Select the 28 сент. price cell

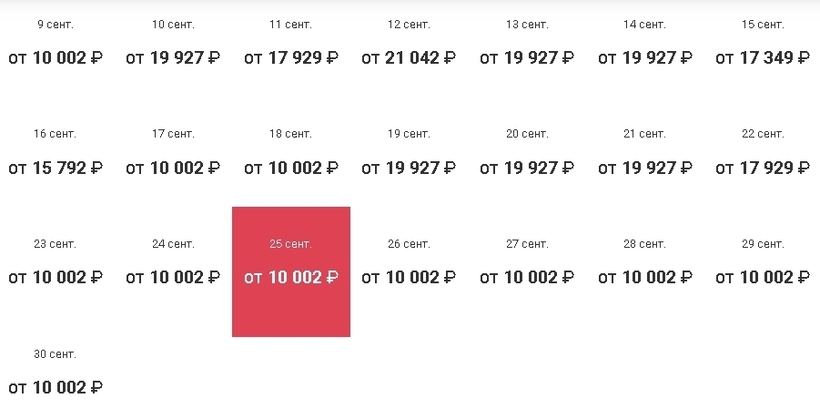click(x=644, y=264)
